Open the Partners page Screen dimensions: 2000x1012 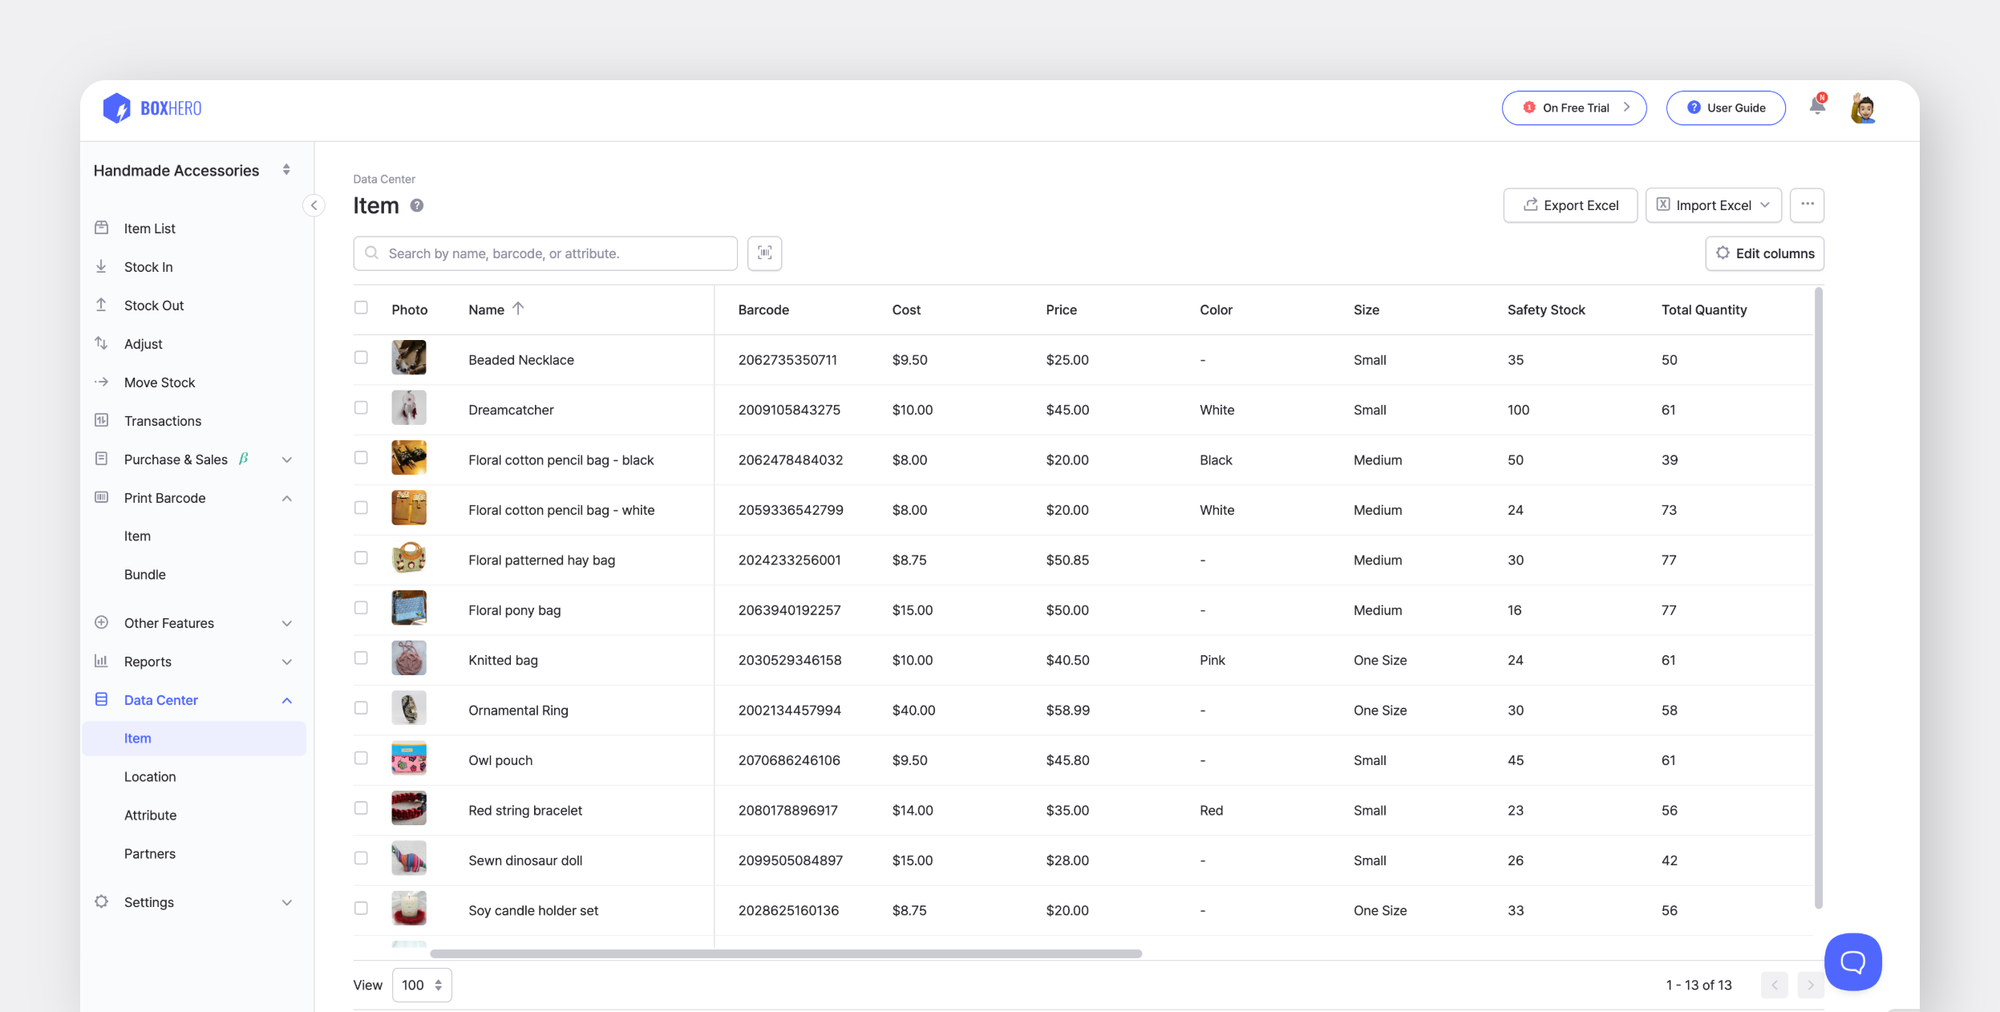(x=149, y=853)
